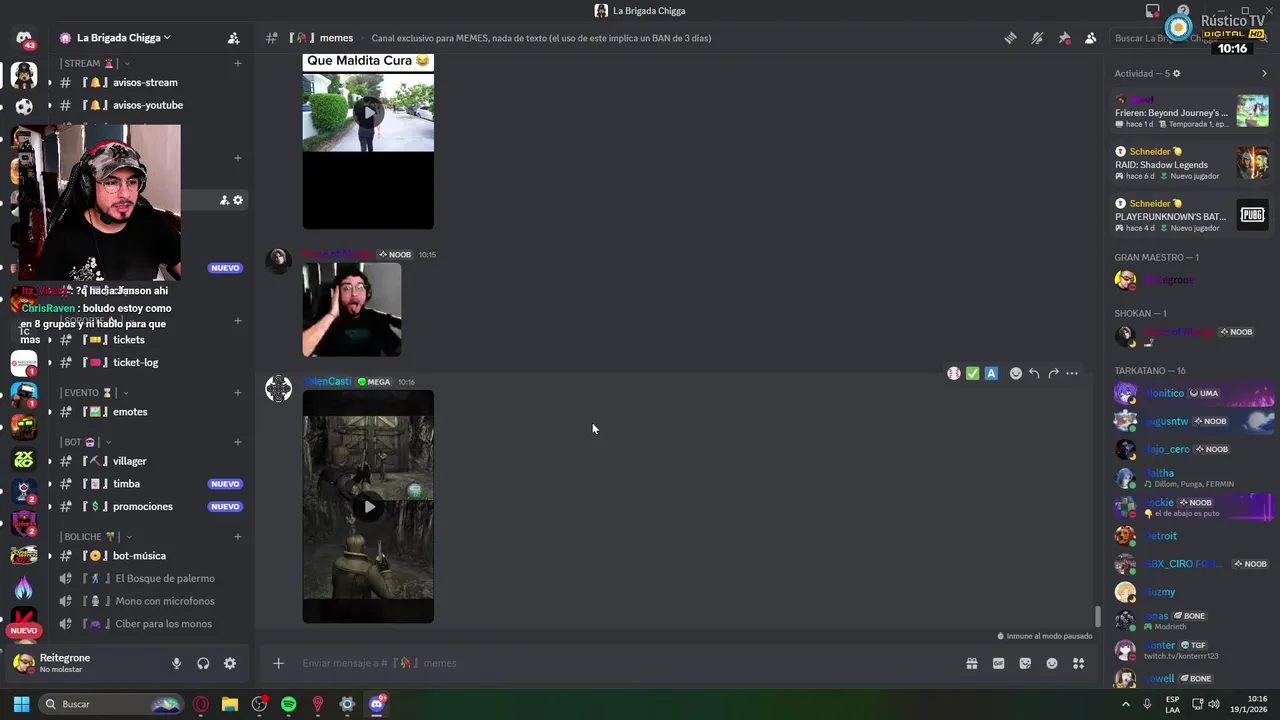Screen dimensions: 1280x720
Task: Open the excited man GIF thumbnail
Action: pyautogui.click(x=352, y=309)
